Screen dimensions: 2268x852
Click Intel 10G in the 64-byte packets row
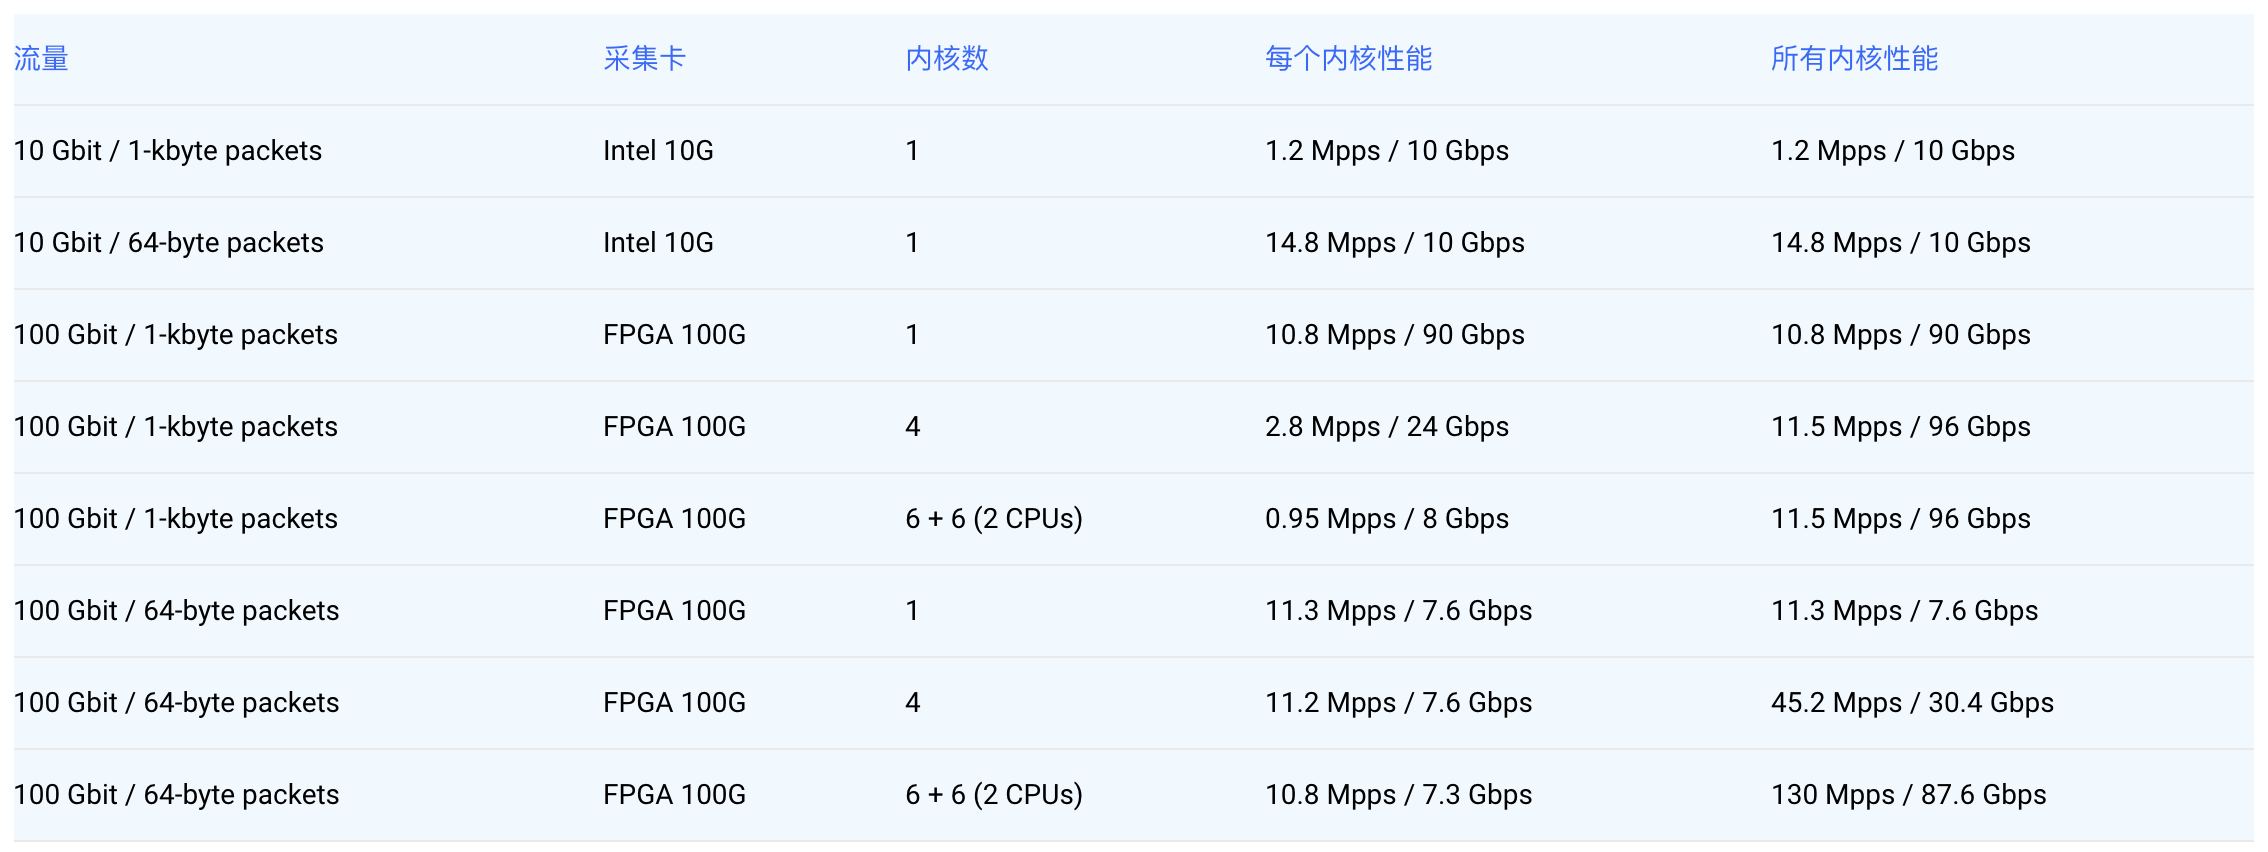click(658, 243)
